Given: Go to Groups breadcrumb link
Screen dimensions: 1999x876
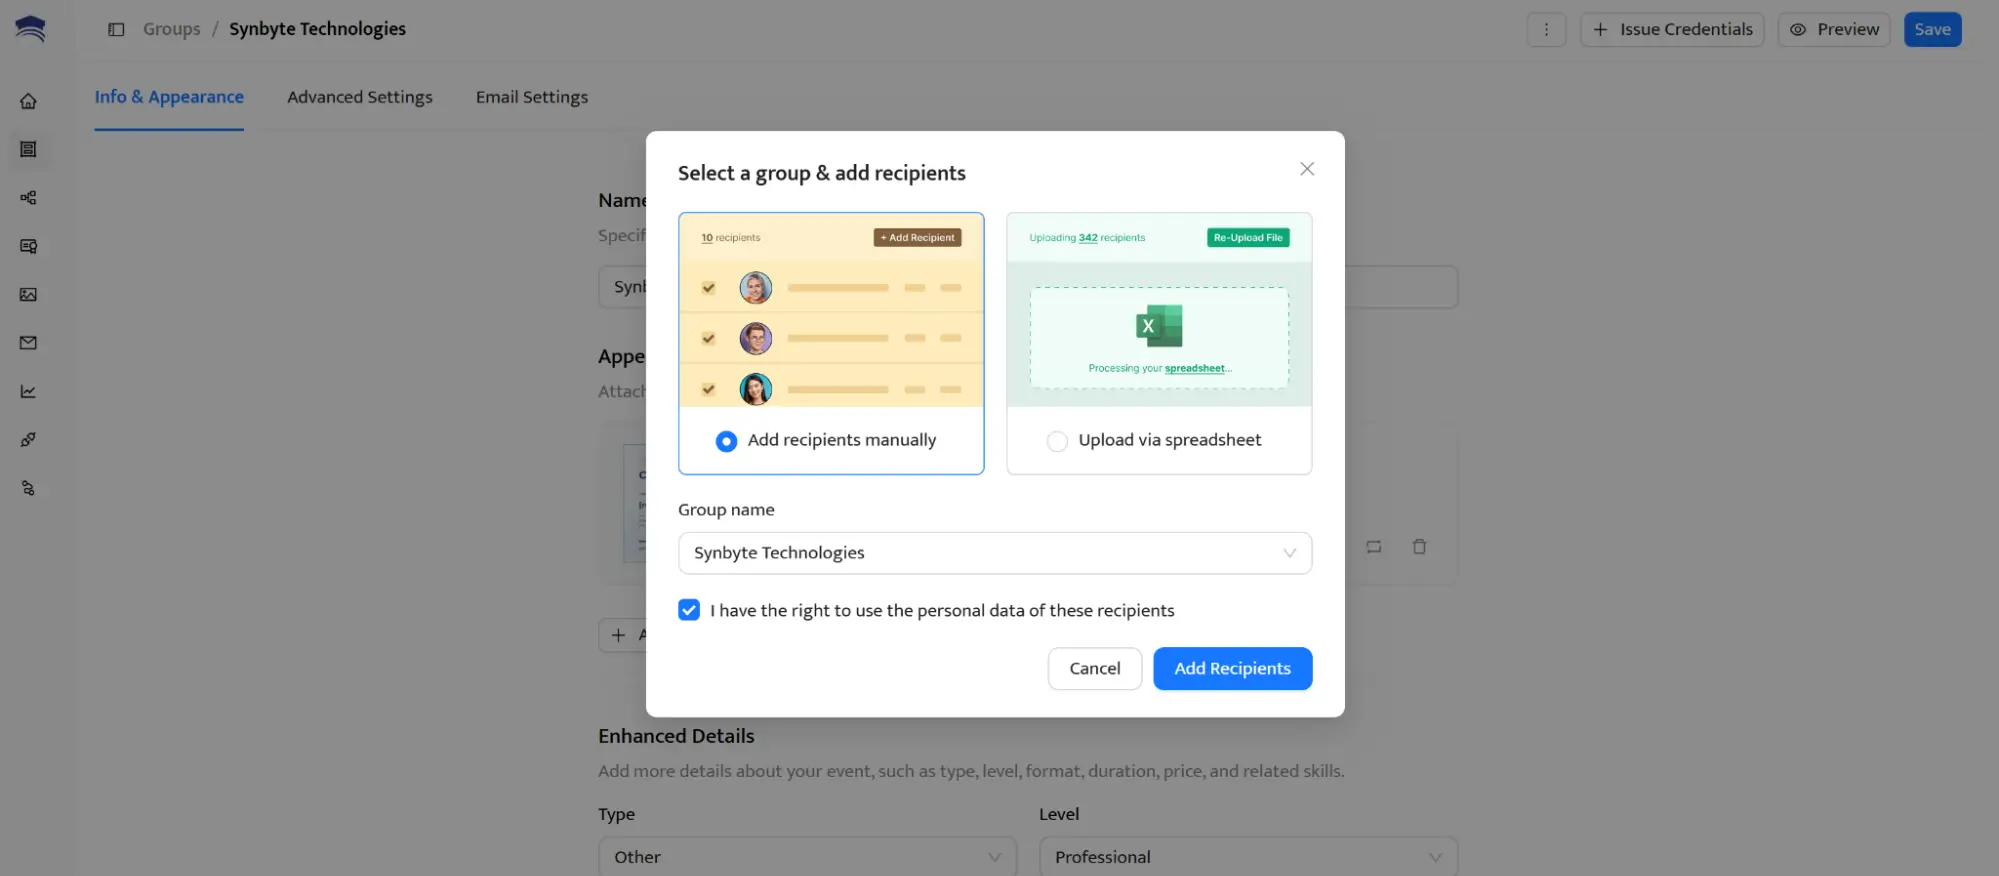Looking at the screenshot, I should 172,29.
